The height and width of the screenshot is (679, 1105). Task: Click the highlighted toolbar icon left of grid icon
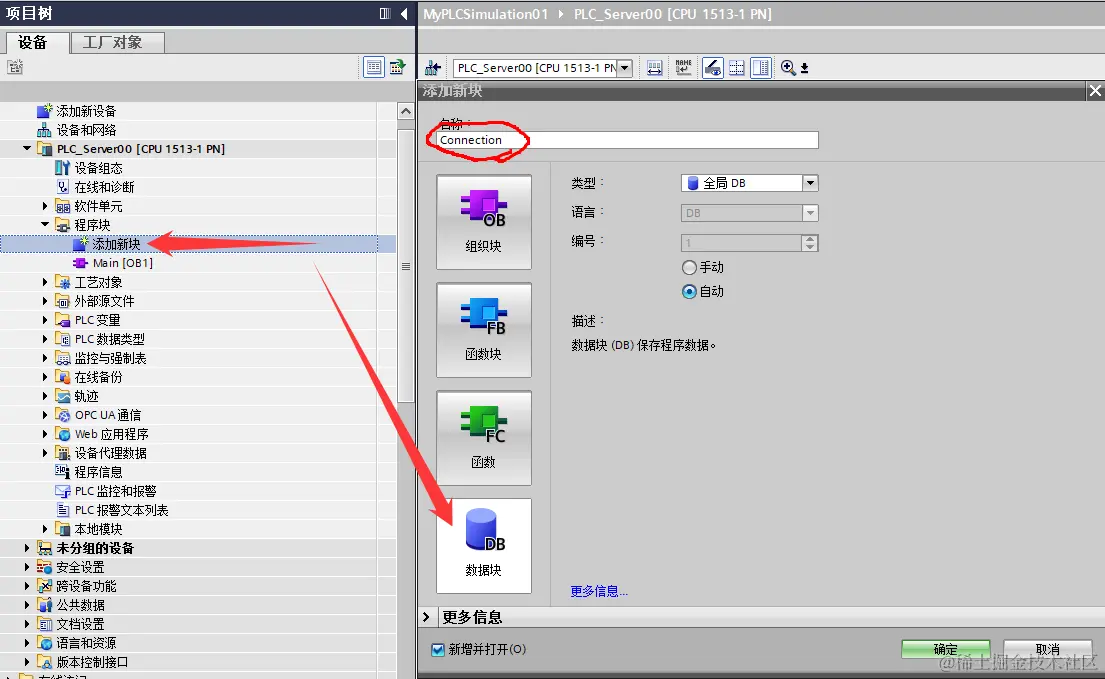(712, 68)
